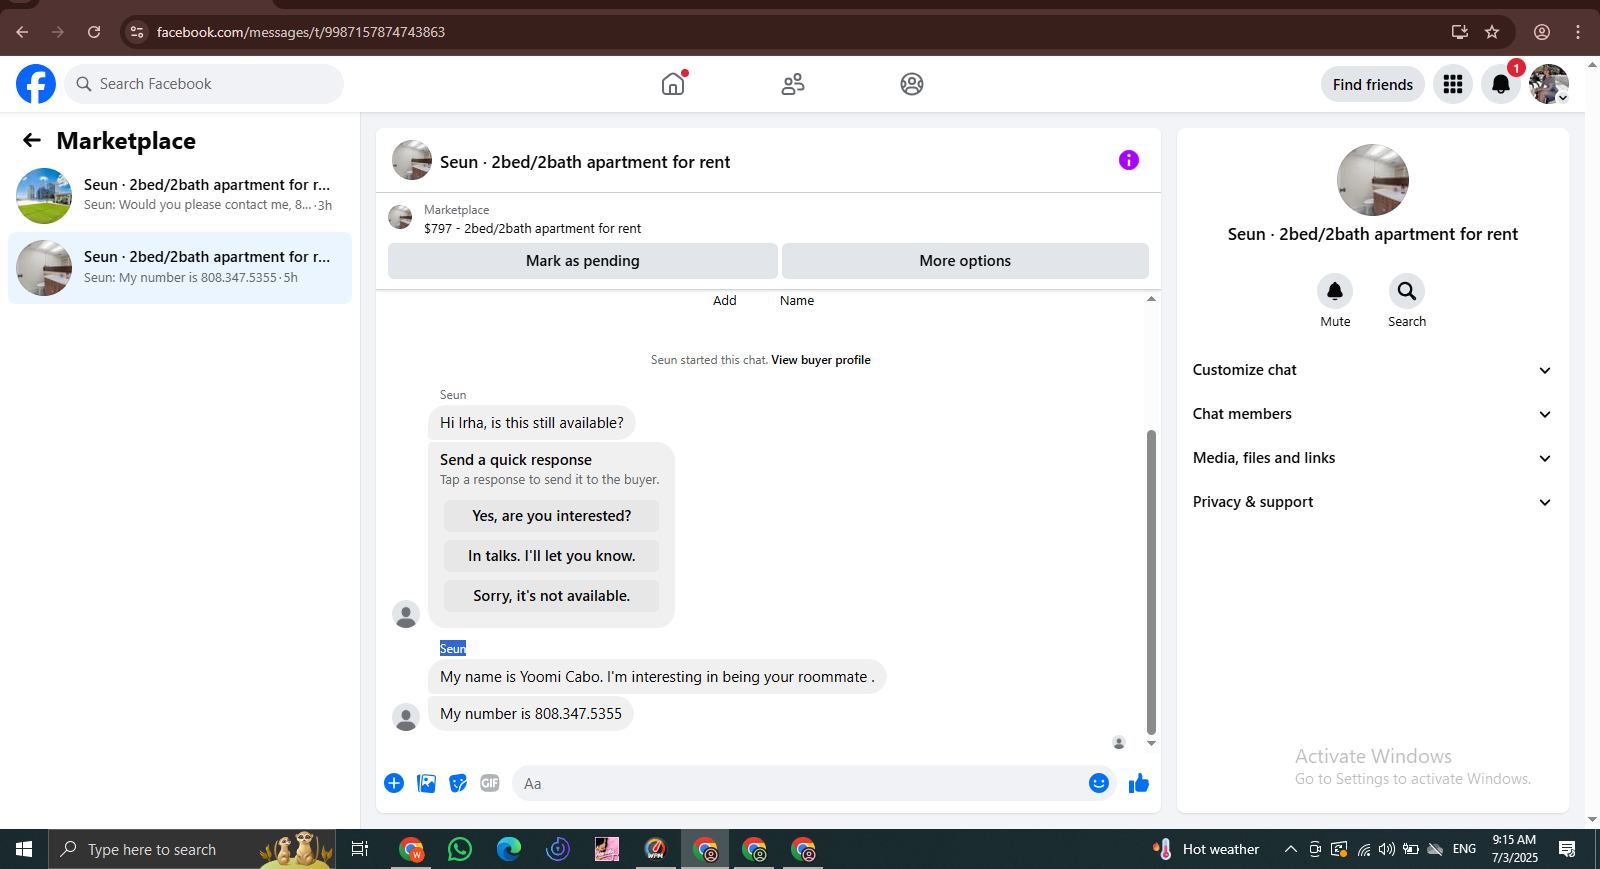Click message 'My name is Yoomi Cabo'
1600x869 pixels.
pos(657,677)
